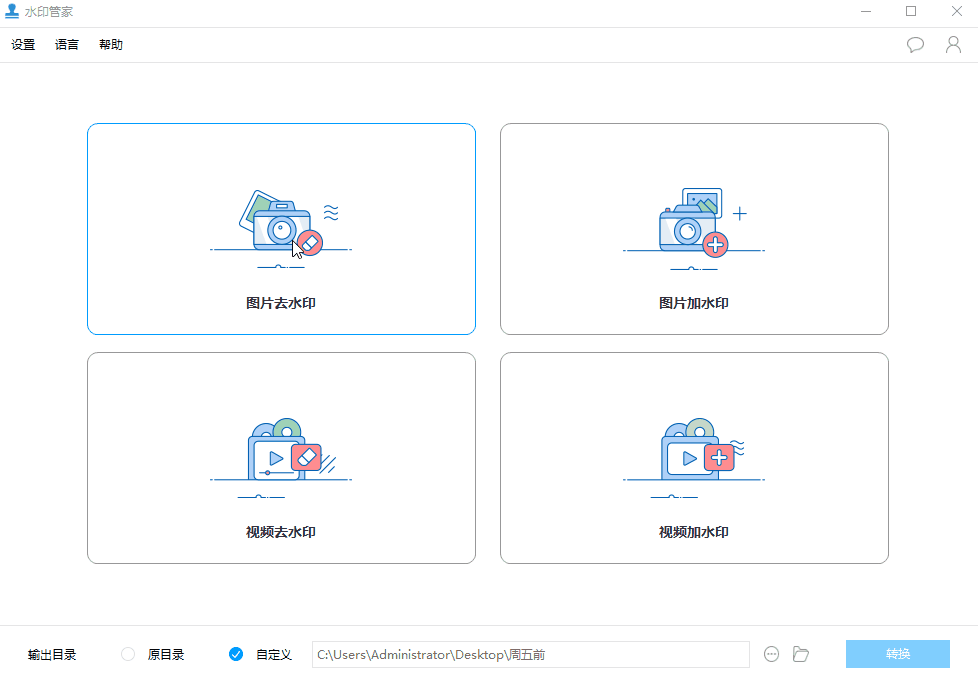
Task: Select the 视频加水印 video watermark icon
Action: (x=694, y=452)
